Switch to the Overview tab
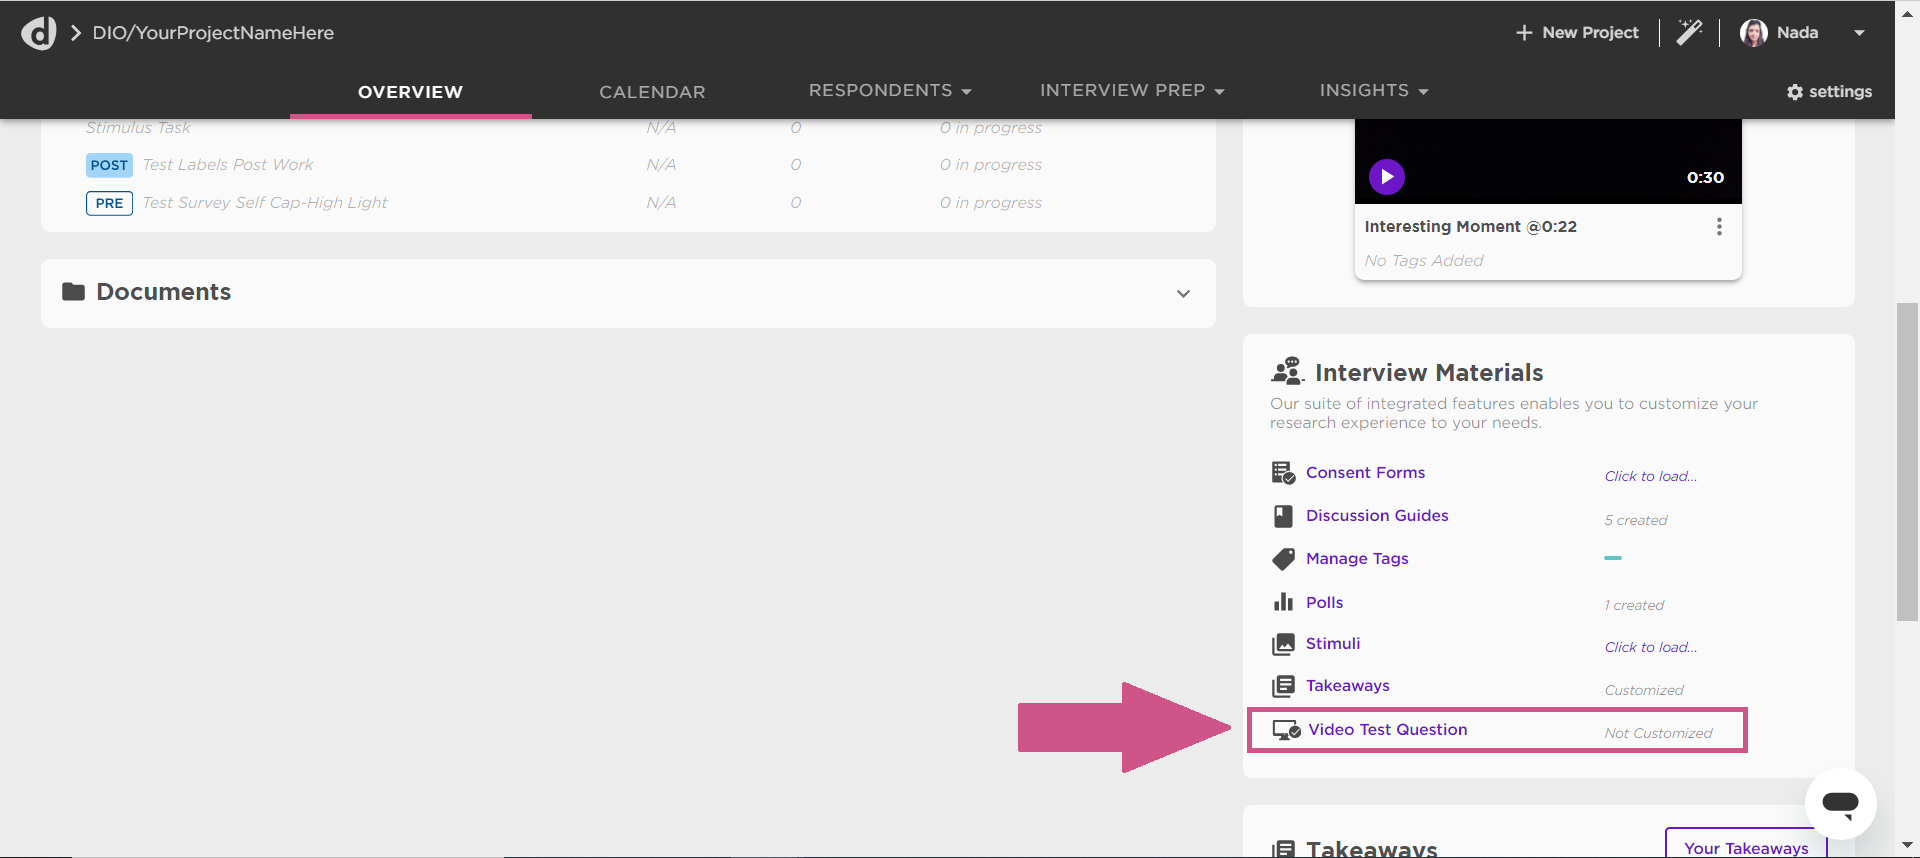Image resolution: width=1920 pixels, height=858 pixels. coord(411,92)
